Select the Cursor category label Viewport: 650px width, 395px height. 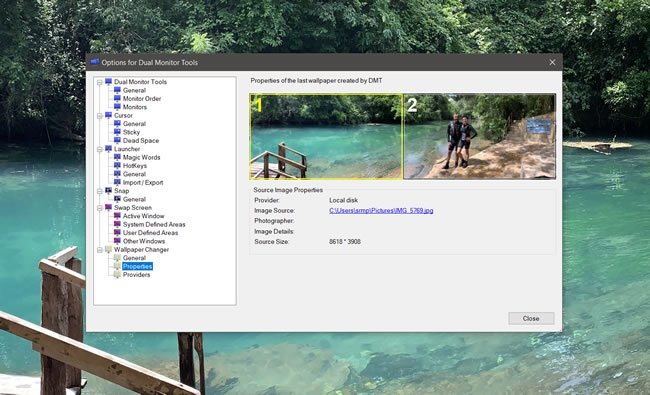point(123,116)
